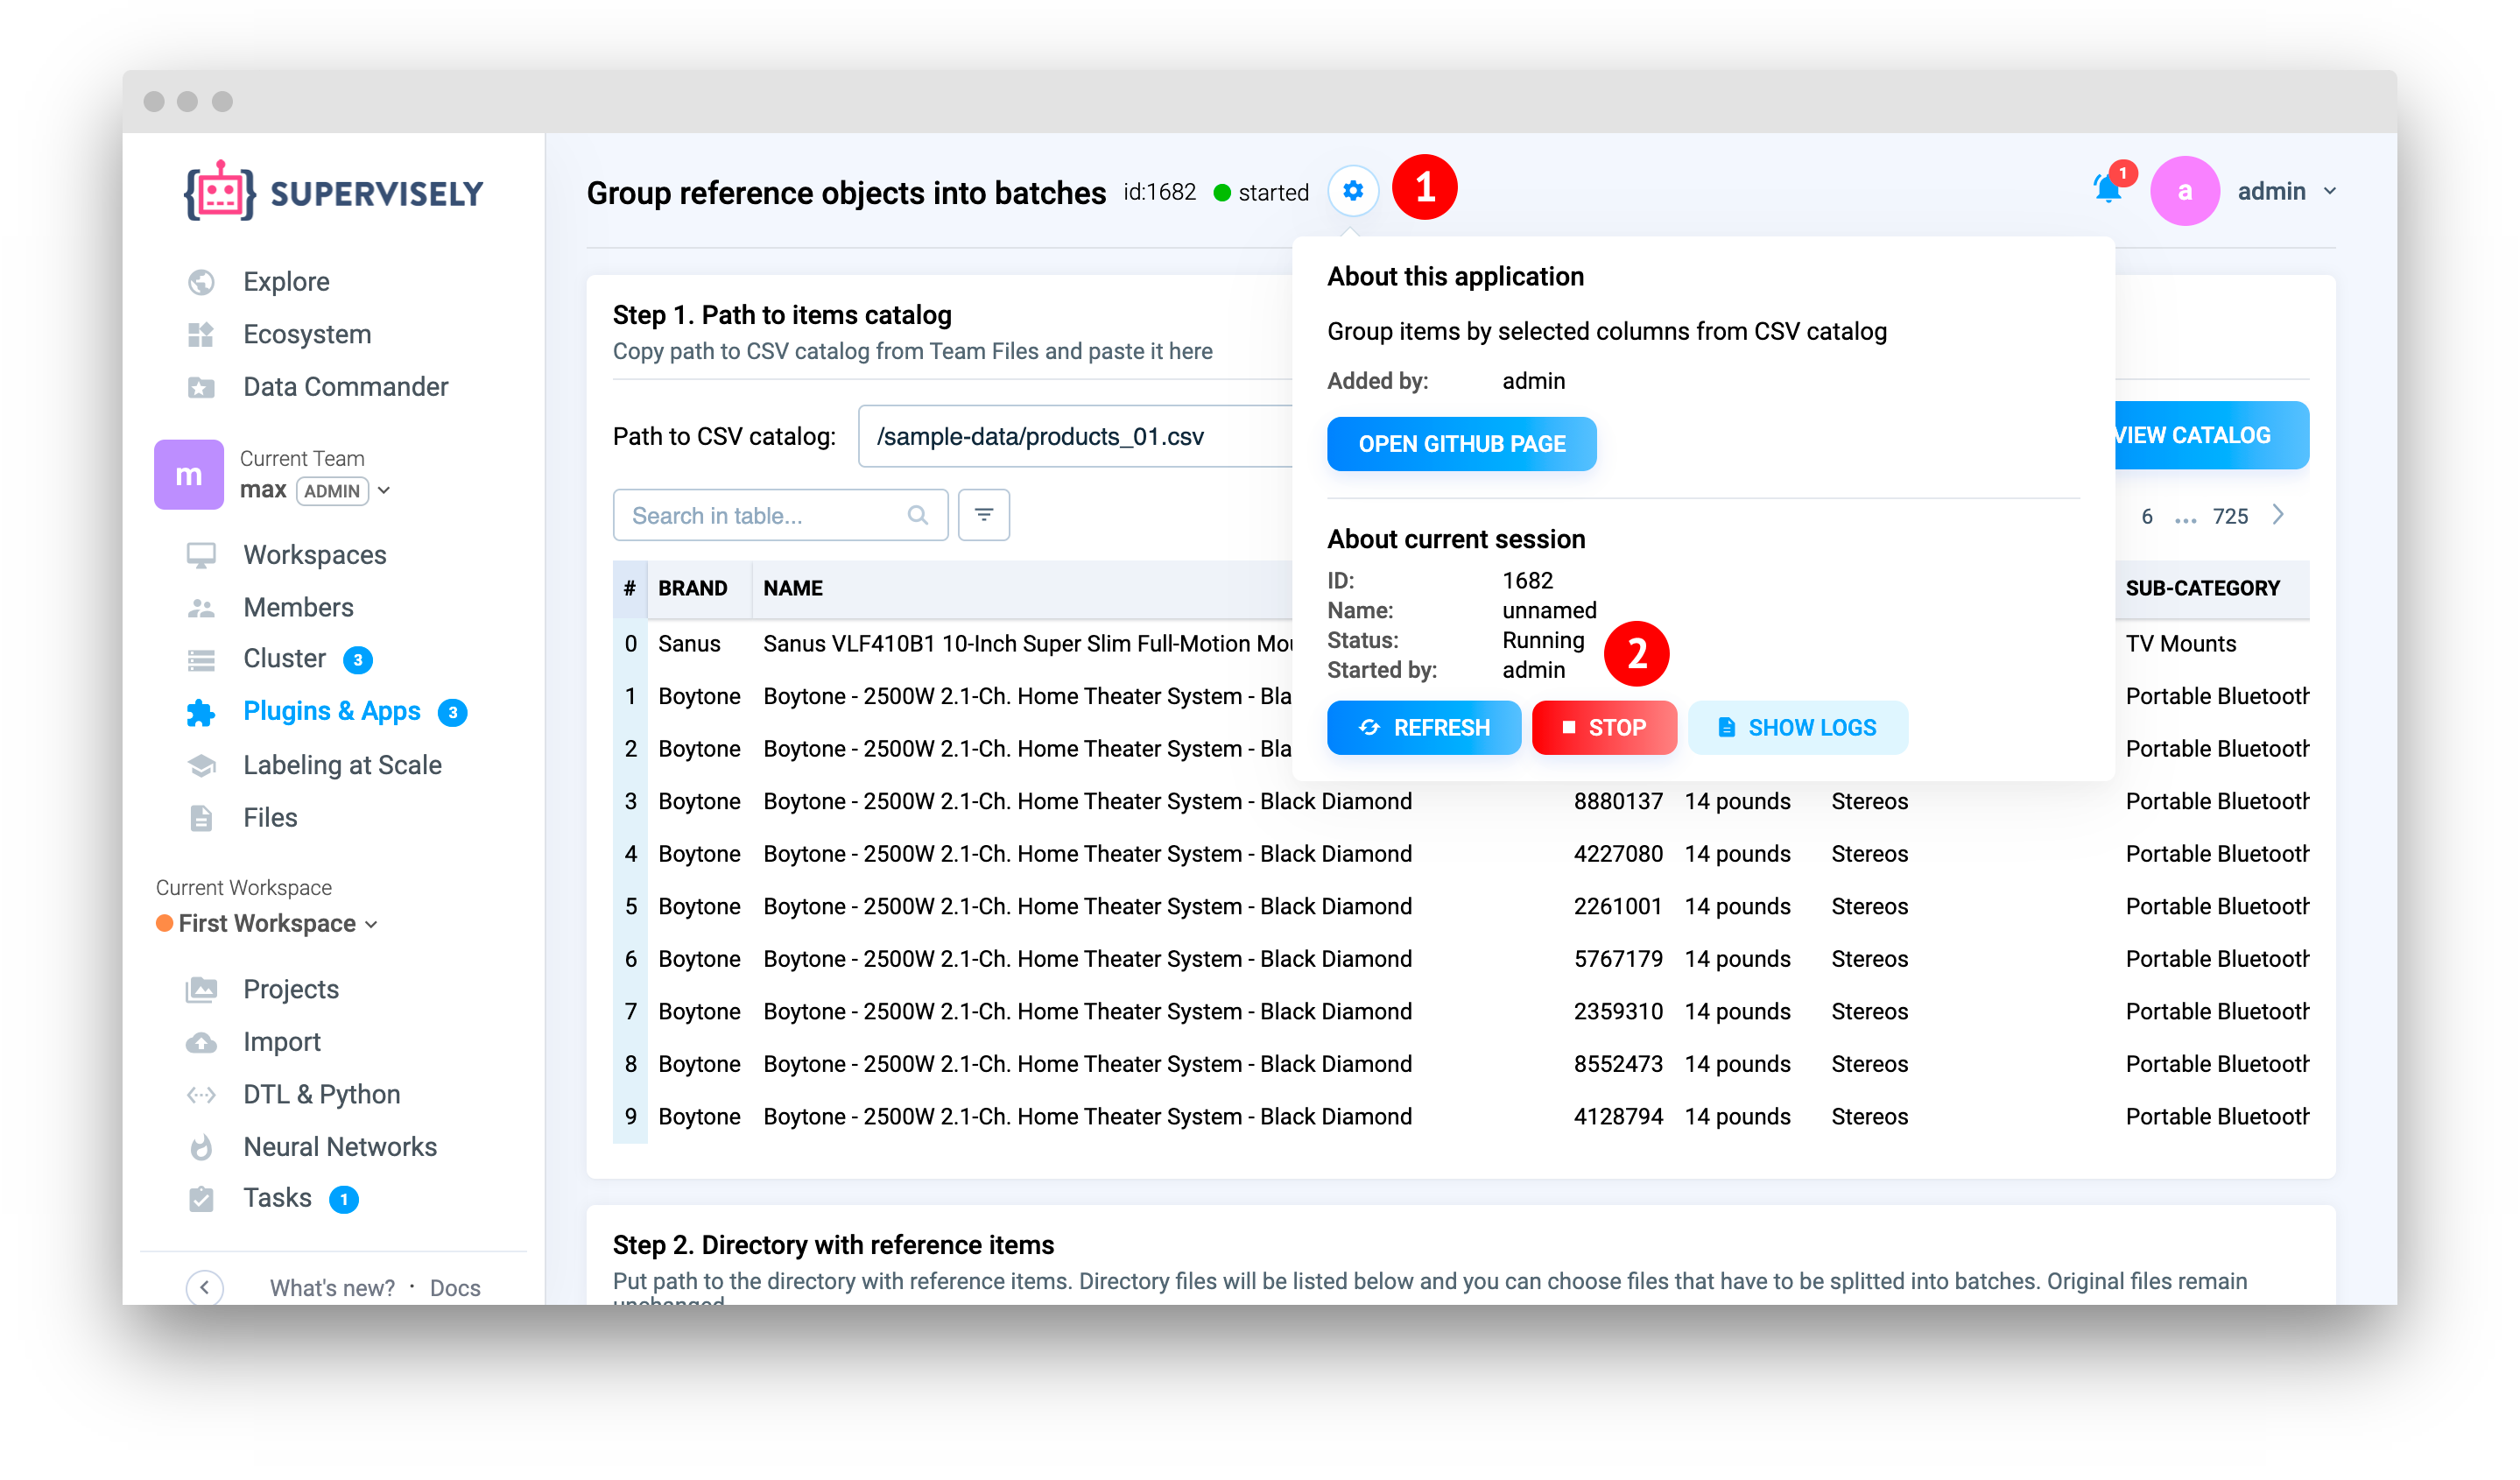Click the search magnifier icon in table
This screenshot has height=1480, width=2520.
tap(917, 515)
